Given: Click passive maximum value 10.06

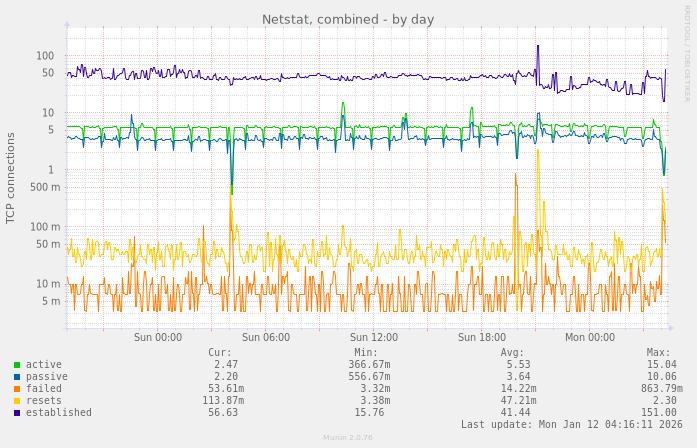Looking at the screenshot, I should point(661,376).
